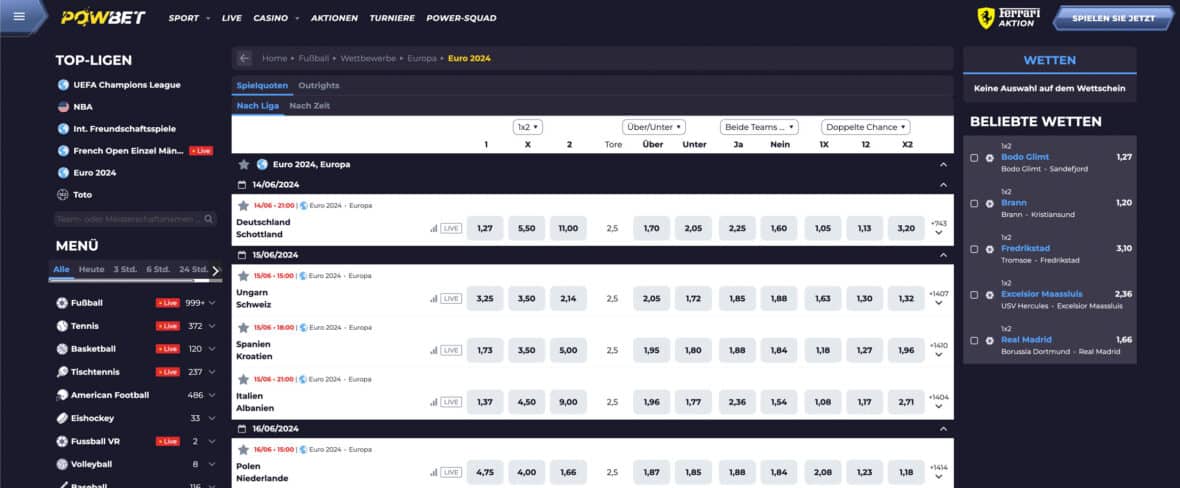Open the Über/Unter market dropdown

click(653, 127)
